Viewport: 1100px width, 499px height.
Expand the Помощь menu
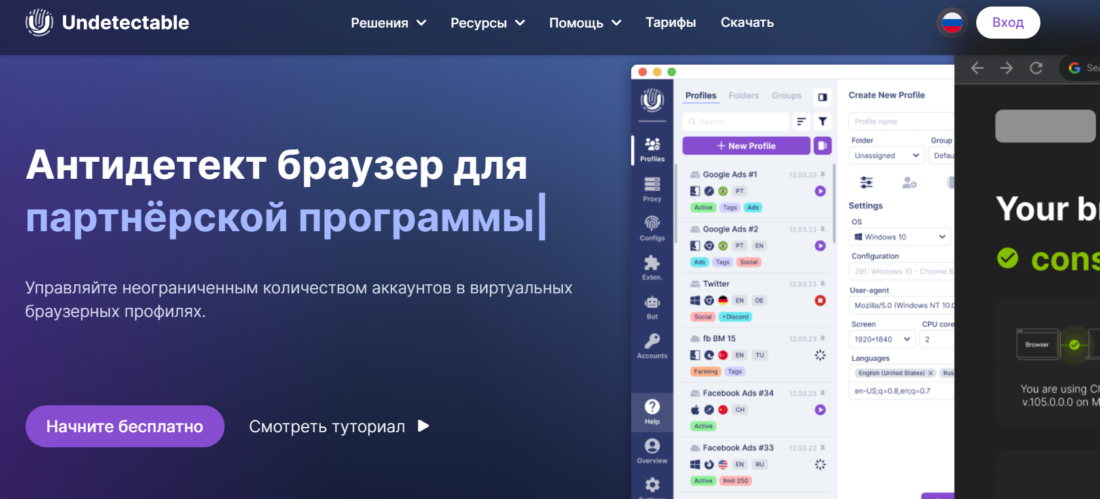585,22
